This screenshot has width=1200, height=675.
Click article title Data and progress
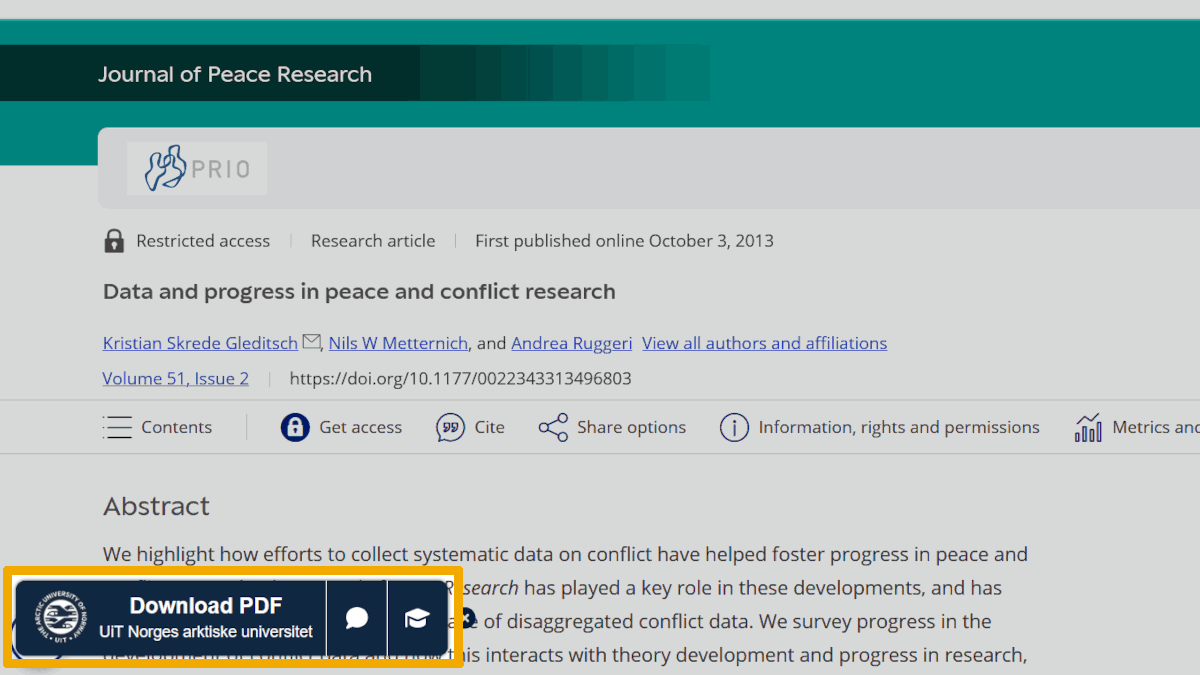(x=359, y=292)
